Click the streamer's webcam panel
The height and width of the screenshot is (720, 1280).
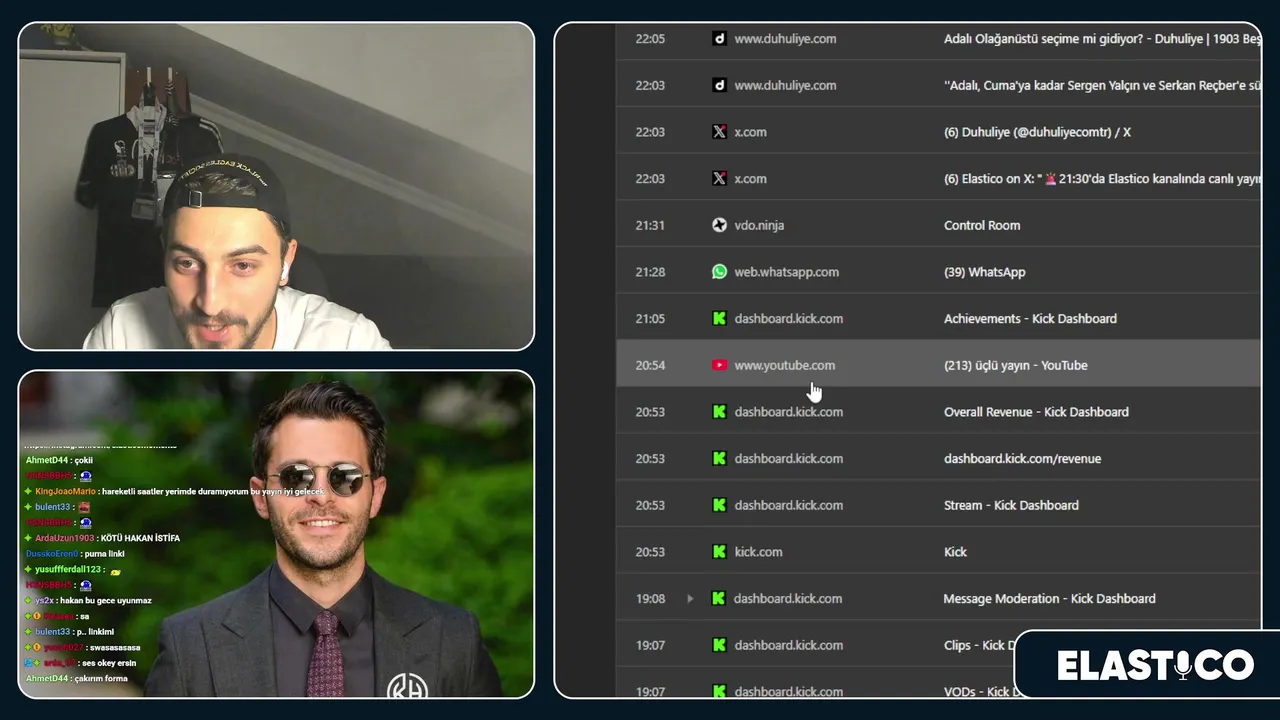click(276, 186)
